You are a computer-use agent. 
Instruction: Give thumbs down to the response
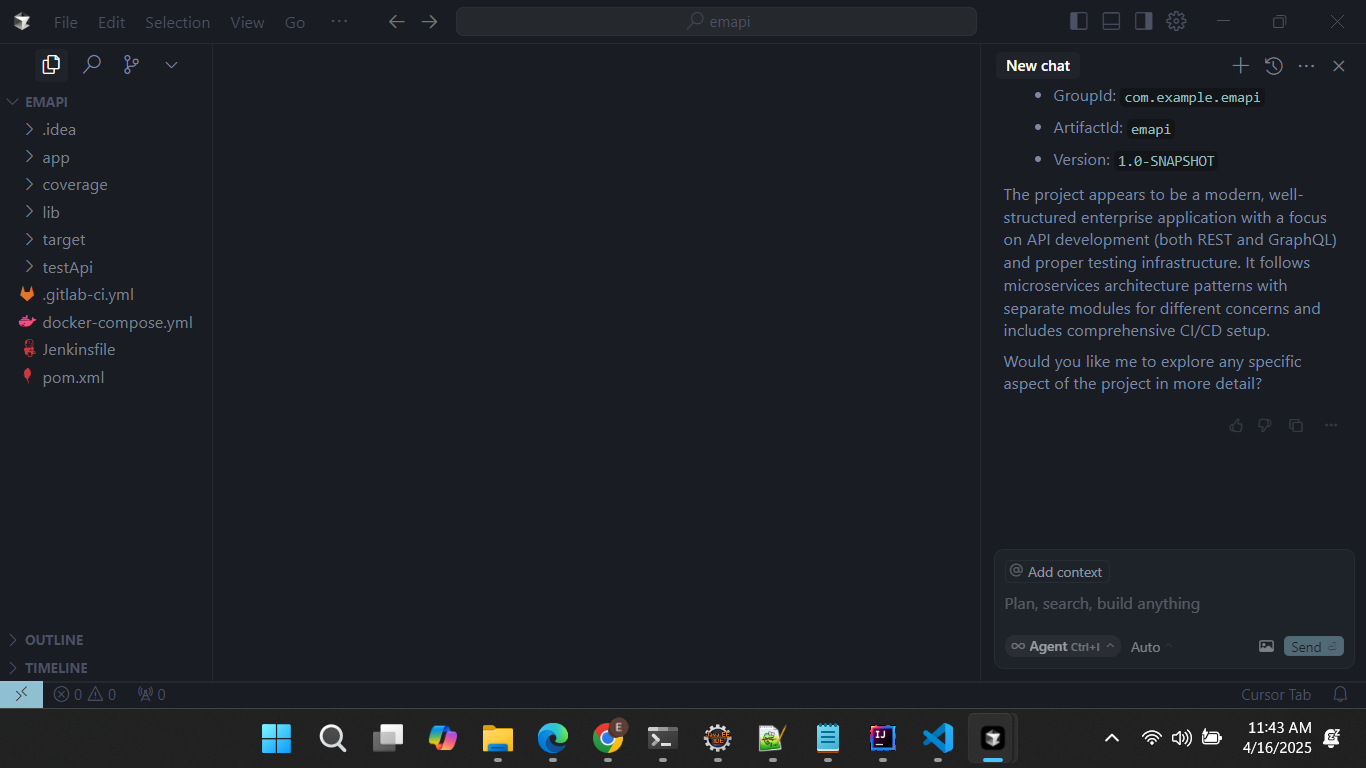[1264, 425]
